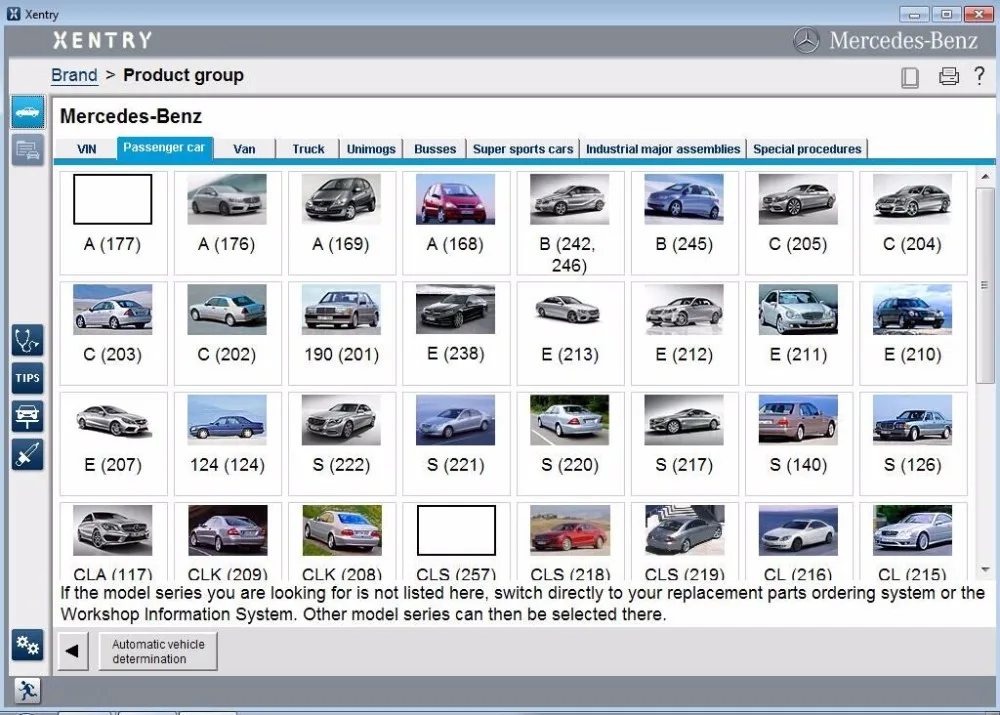Choose the A (169) model thumbnail
This screenshot has height=715, width=1000.
coord(341,200)
